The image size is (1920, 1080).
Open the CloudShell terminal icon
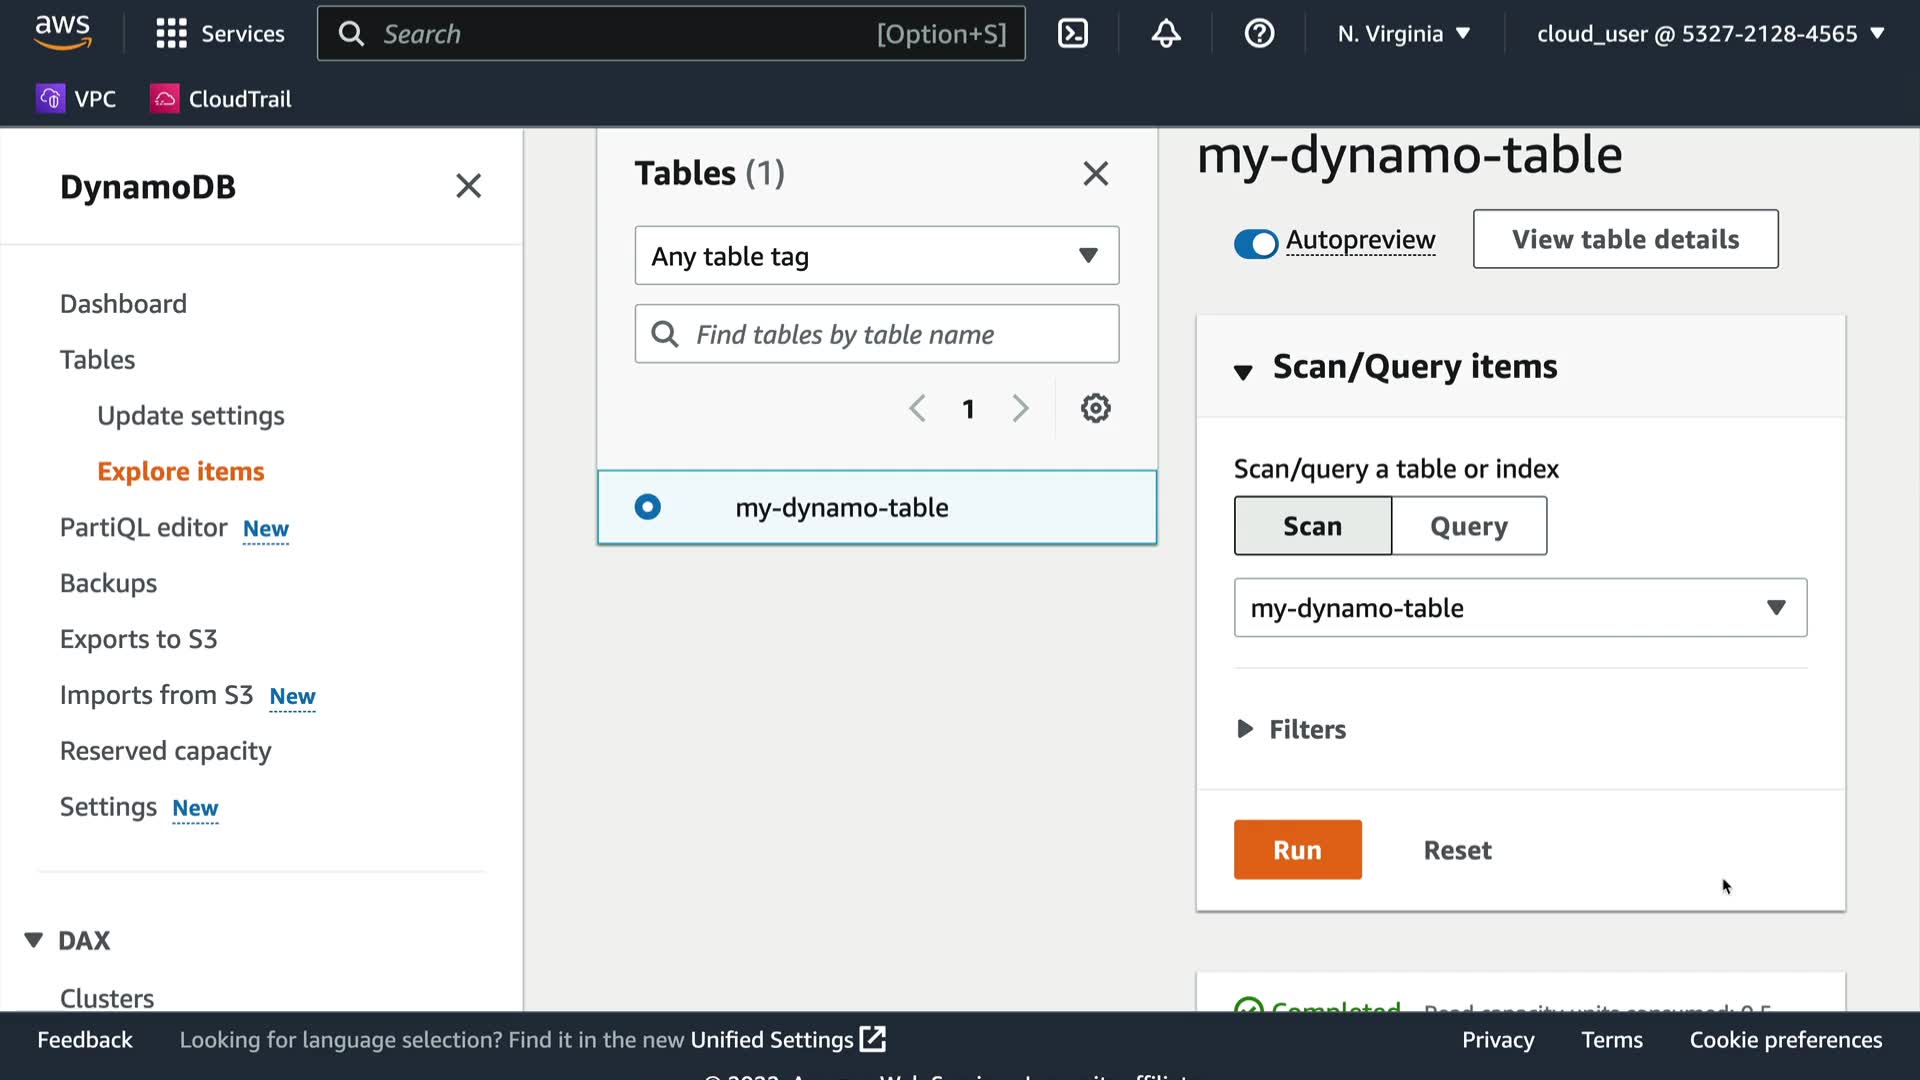pyautogui.click(x=1072, y=34)
